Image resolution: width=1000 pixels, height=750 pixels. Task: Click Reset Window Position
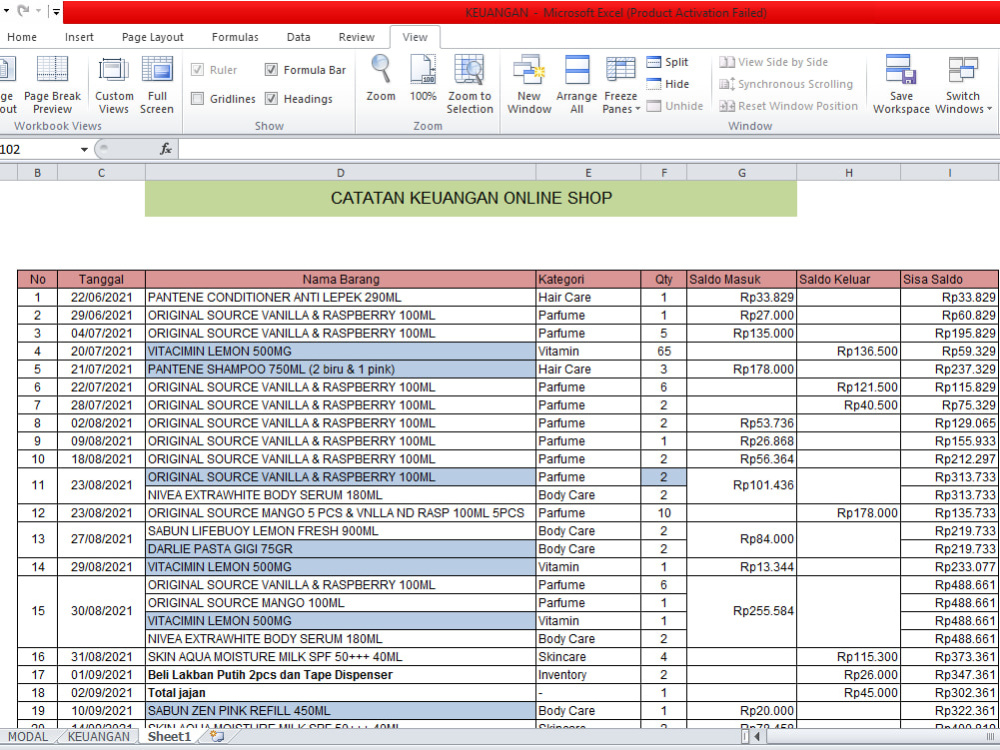pyautogui.click(x=788, y=106)
